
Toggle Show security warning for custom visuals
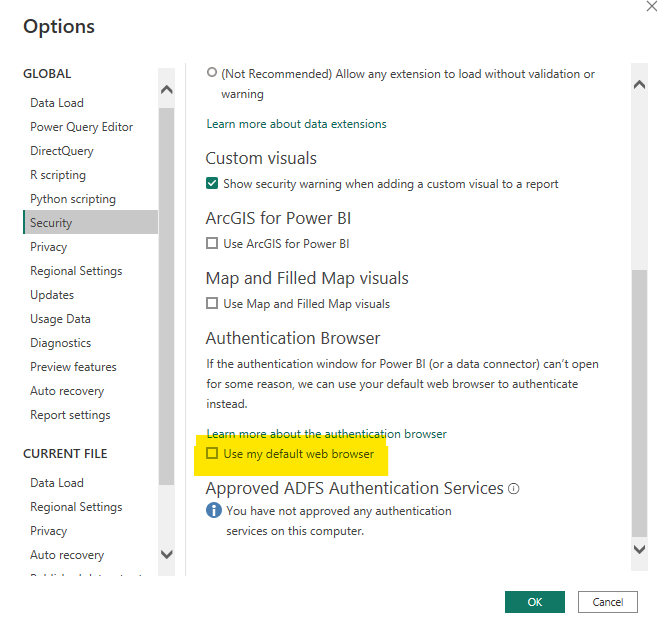point(212,184)
